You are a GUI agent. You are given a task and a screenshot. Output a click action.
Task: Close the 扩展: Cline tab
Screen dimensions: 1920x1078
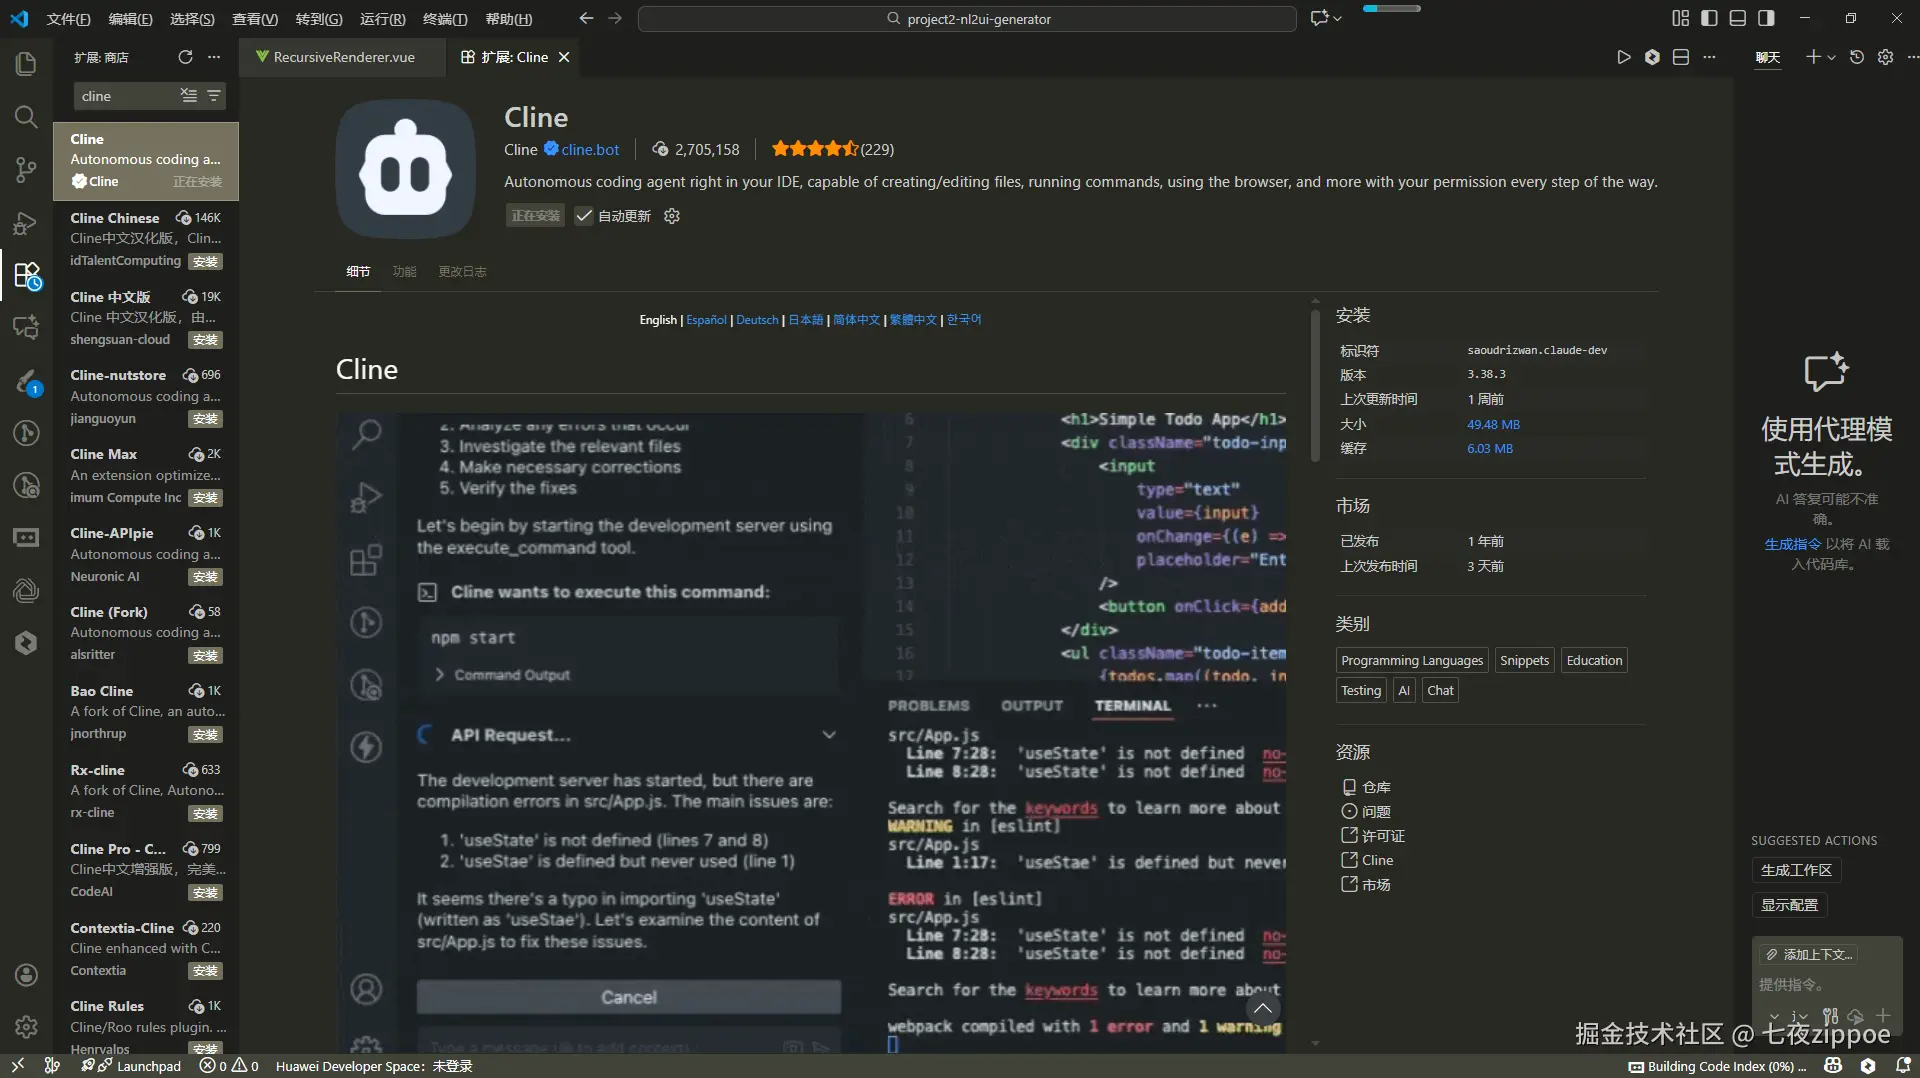[564, 57]
